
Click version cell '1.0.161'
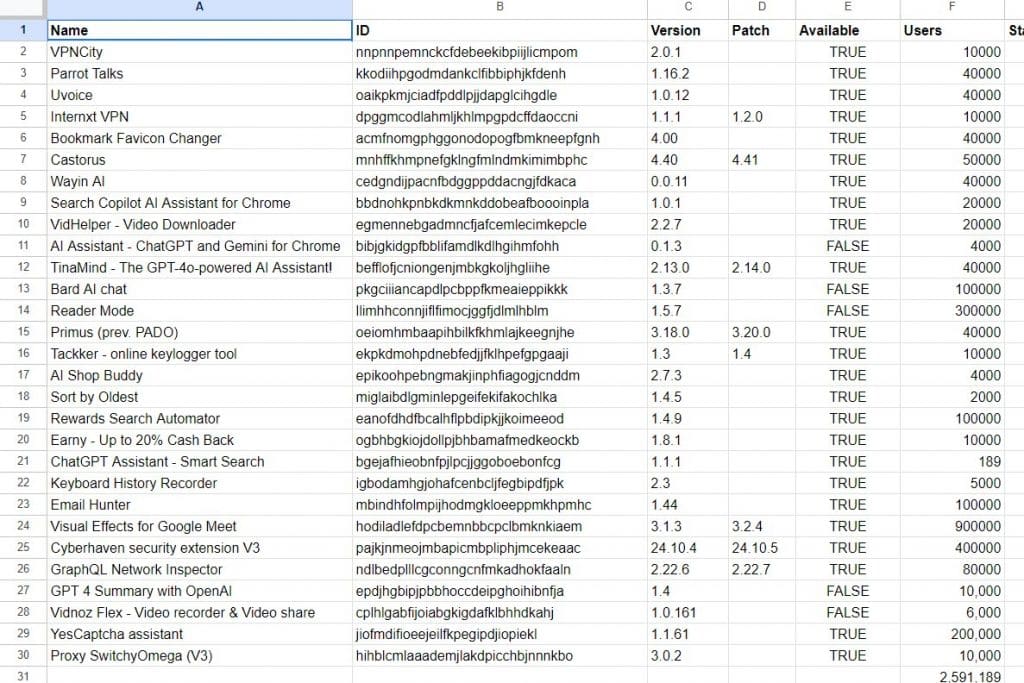[x=688, y=612]
